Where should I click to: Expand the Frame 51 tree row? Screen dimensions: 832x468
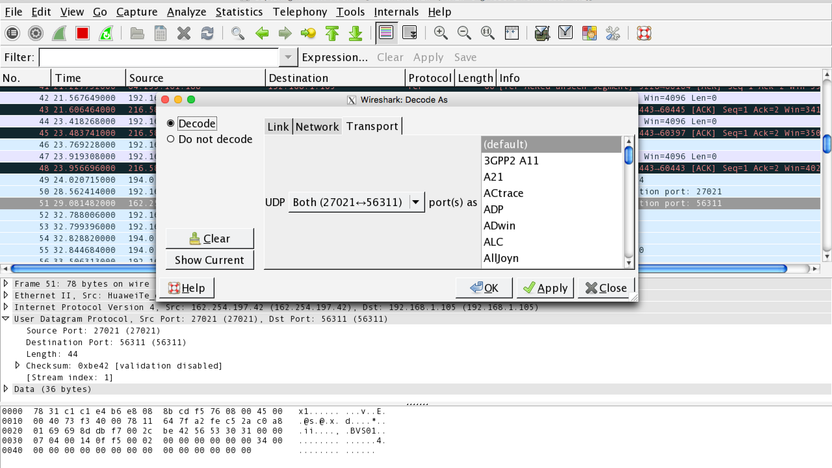tap(6, 283)
